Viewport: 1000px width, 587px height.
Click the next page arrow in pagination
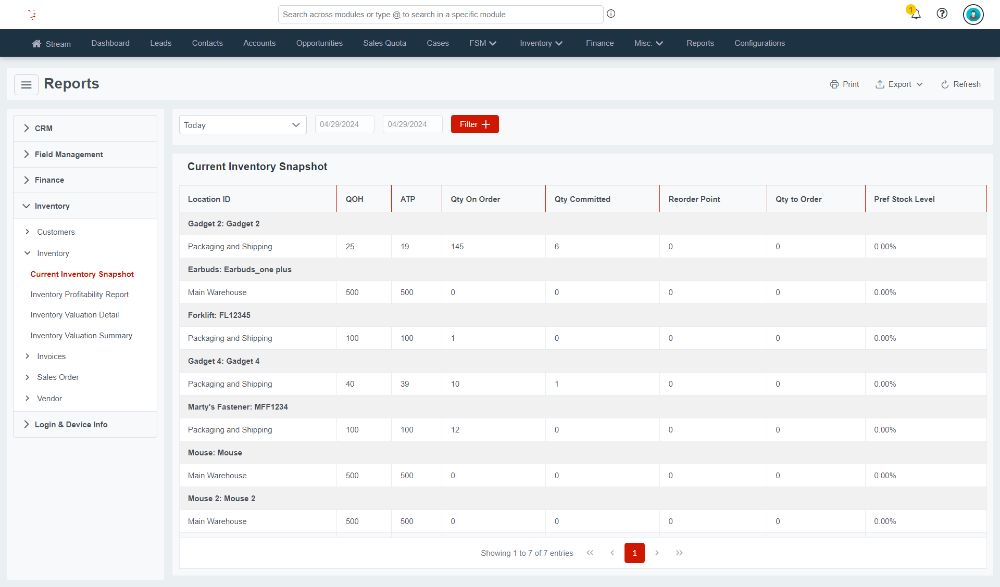pos(657,552)
